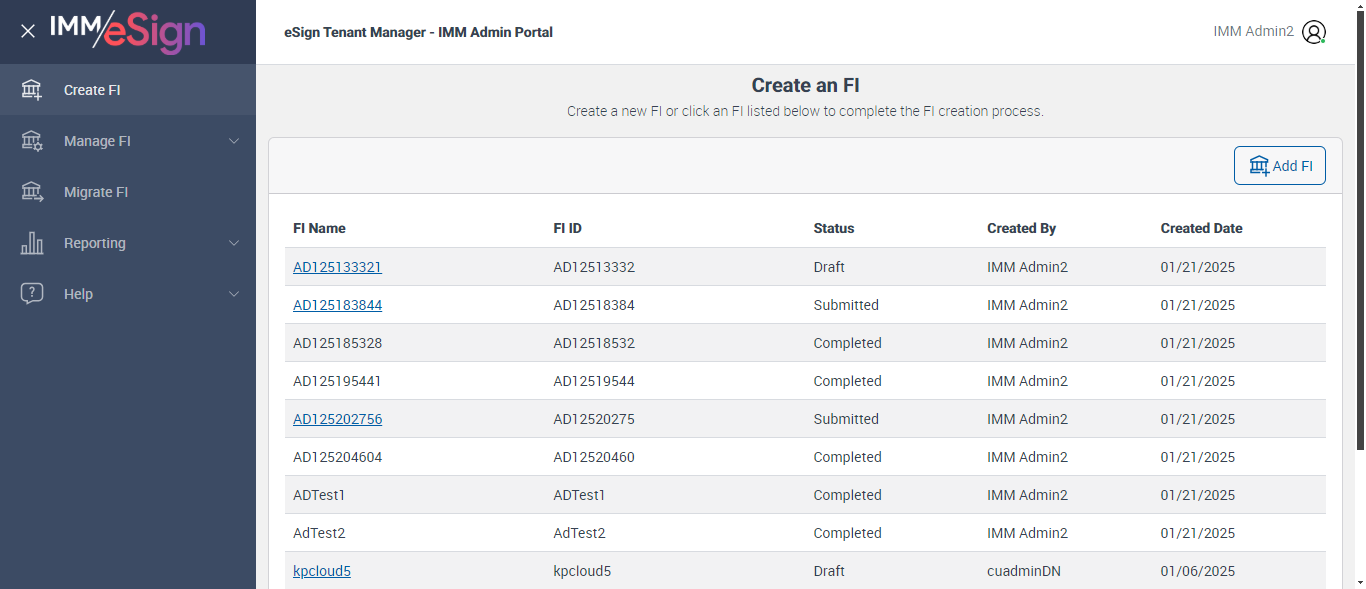Click FI ID AD12520275

coord(594,419)
